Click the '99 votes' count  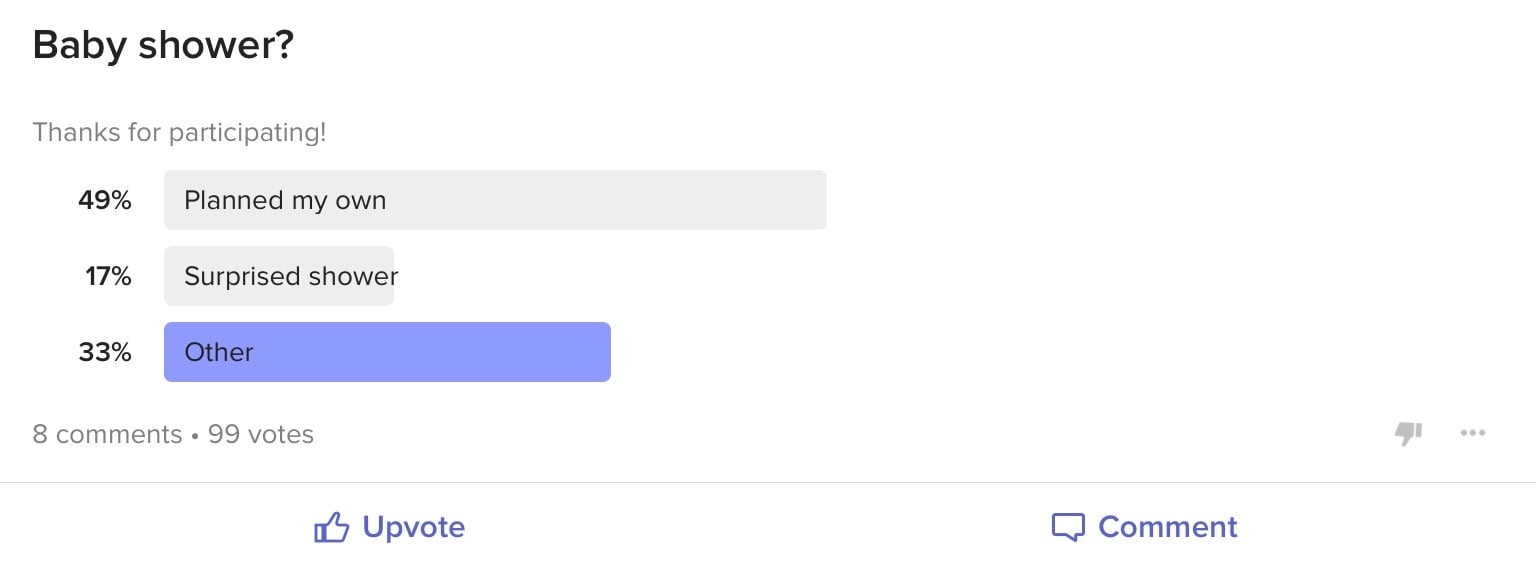(x=261, y=434)
